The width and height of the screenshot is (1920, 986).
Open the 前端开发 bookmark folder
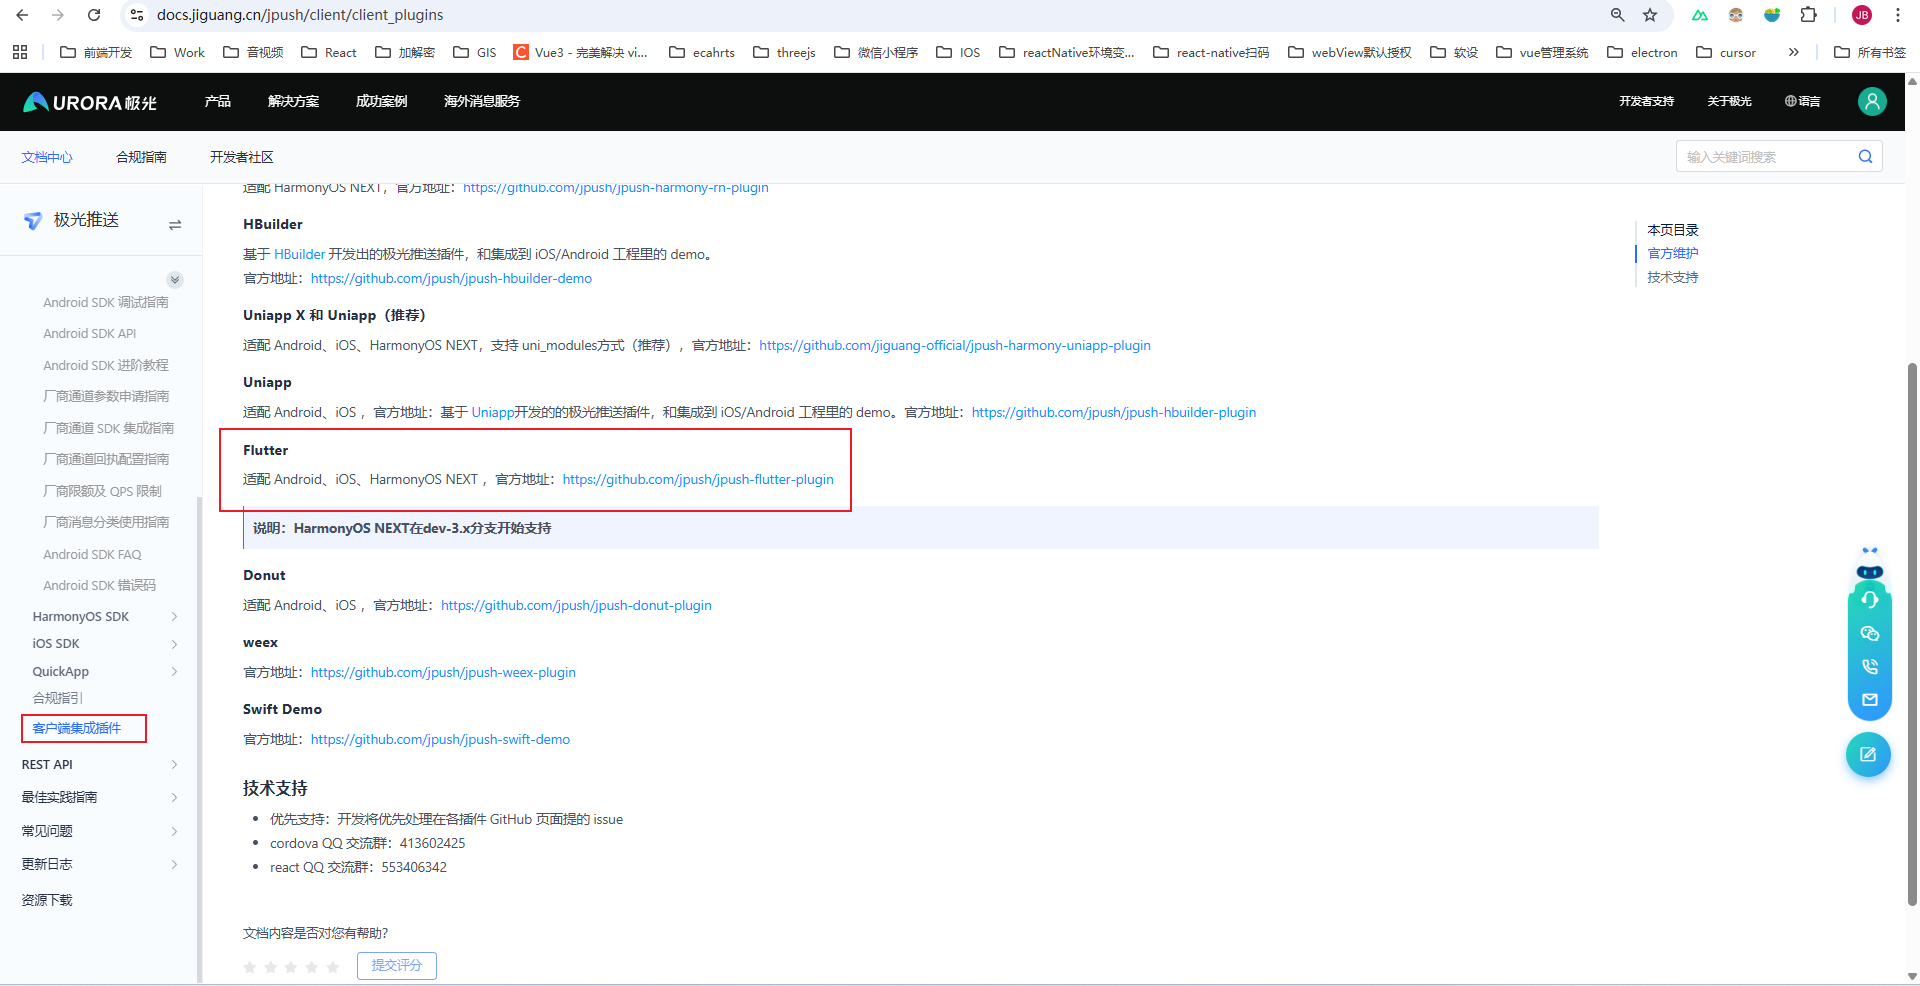[x=96, y=52]
